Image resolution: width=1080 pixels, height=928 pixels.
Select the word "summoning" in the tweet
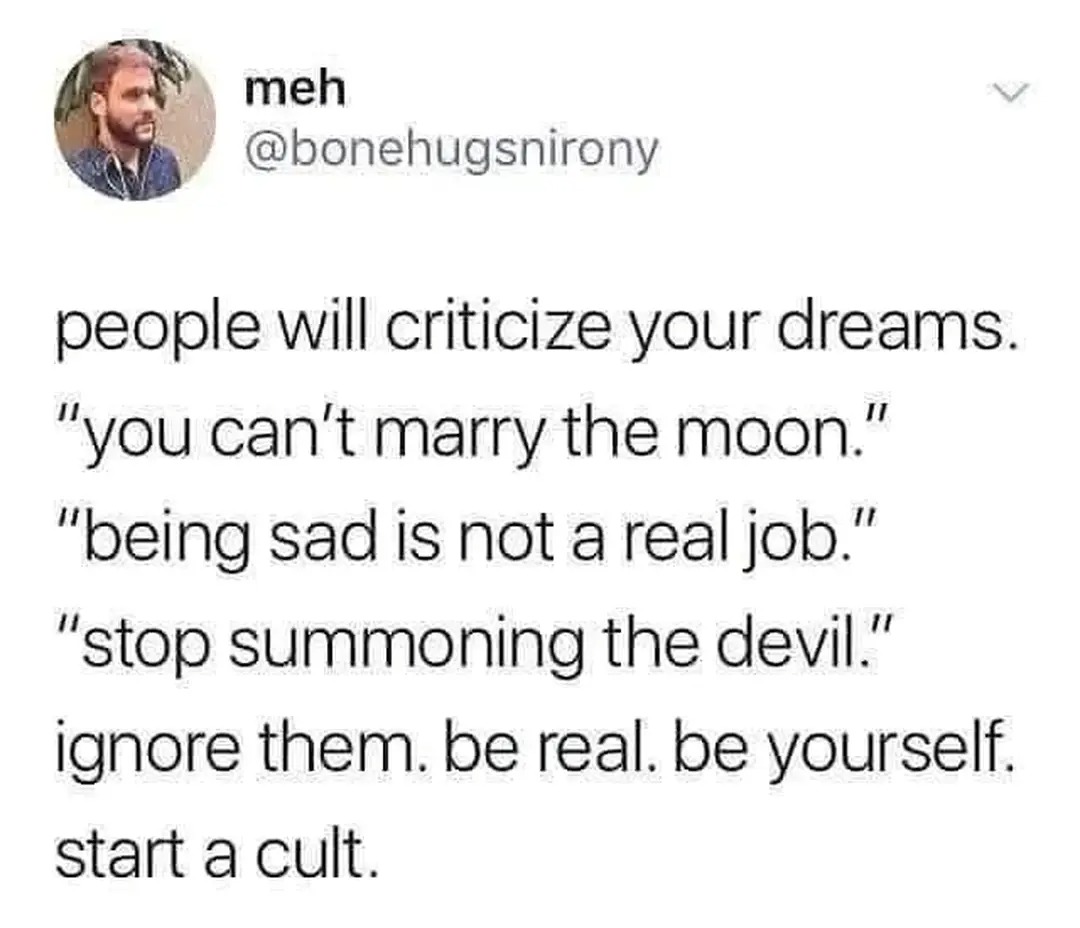click(x=407, y=649)
